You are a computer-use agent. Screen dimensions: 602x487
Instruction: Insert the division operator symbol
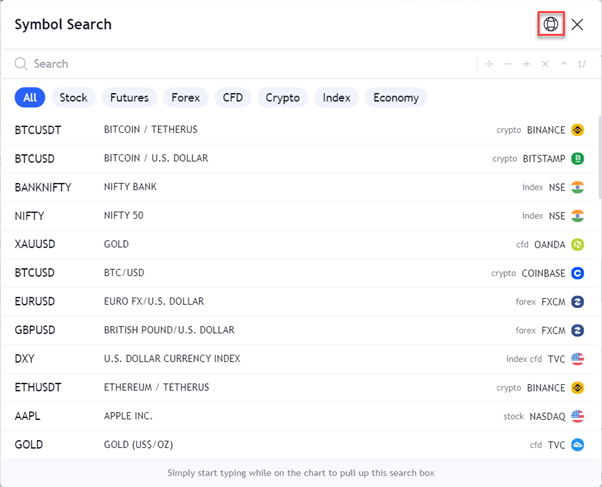coord(489,64)
